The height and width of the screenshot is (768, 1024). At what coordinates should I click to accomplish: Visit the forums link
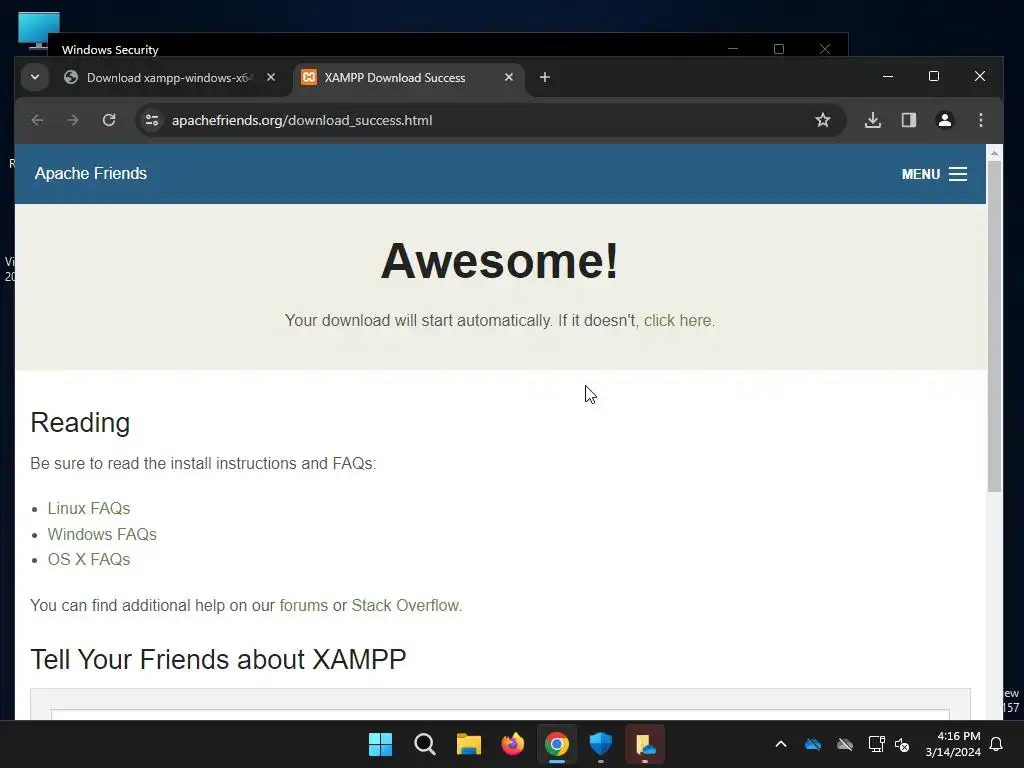click(304, 605)
